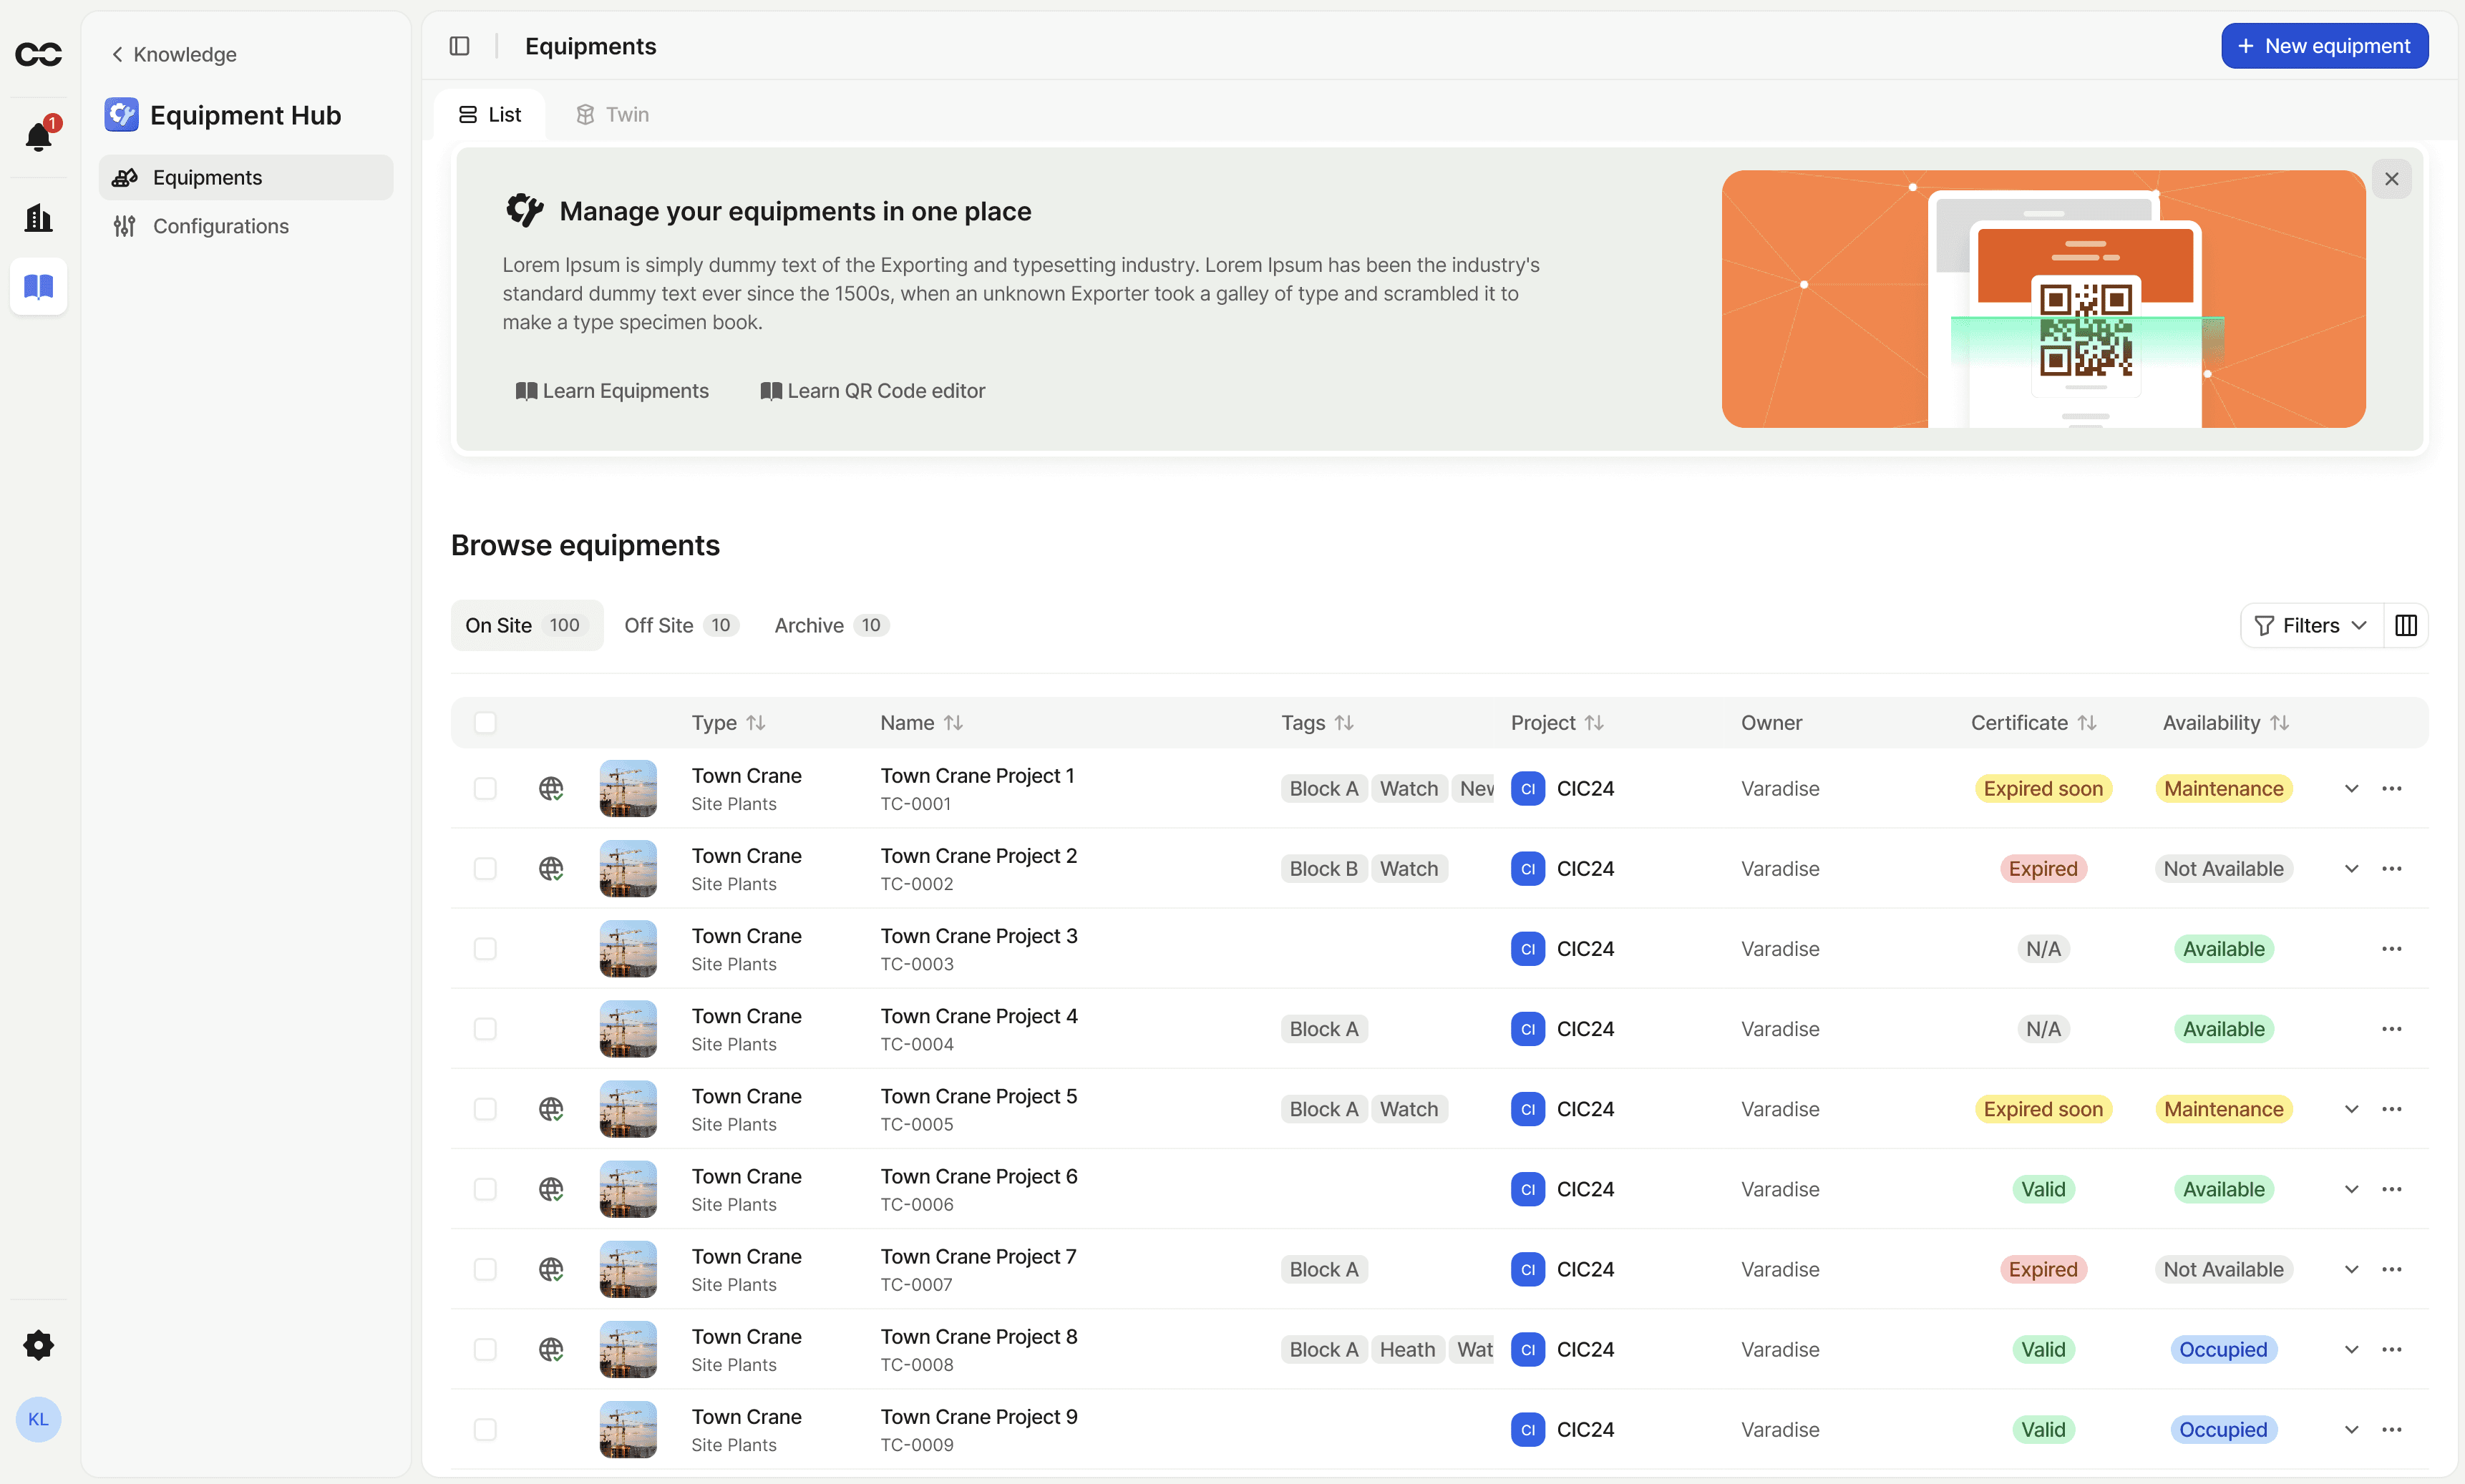Click the column layout icon beside Filters

tap(2406, 625)
